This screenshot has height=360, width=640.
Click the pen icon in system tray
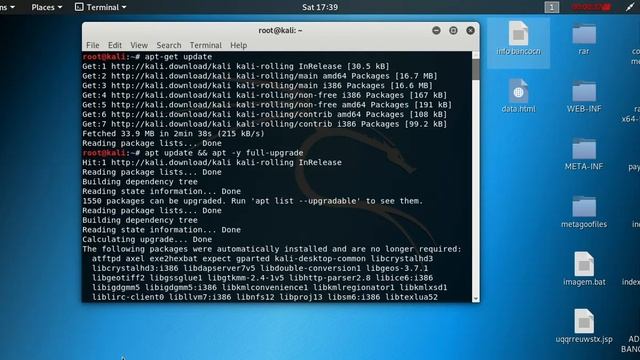point(630,7)
